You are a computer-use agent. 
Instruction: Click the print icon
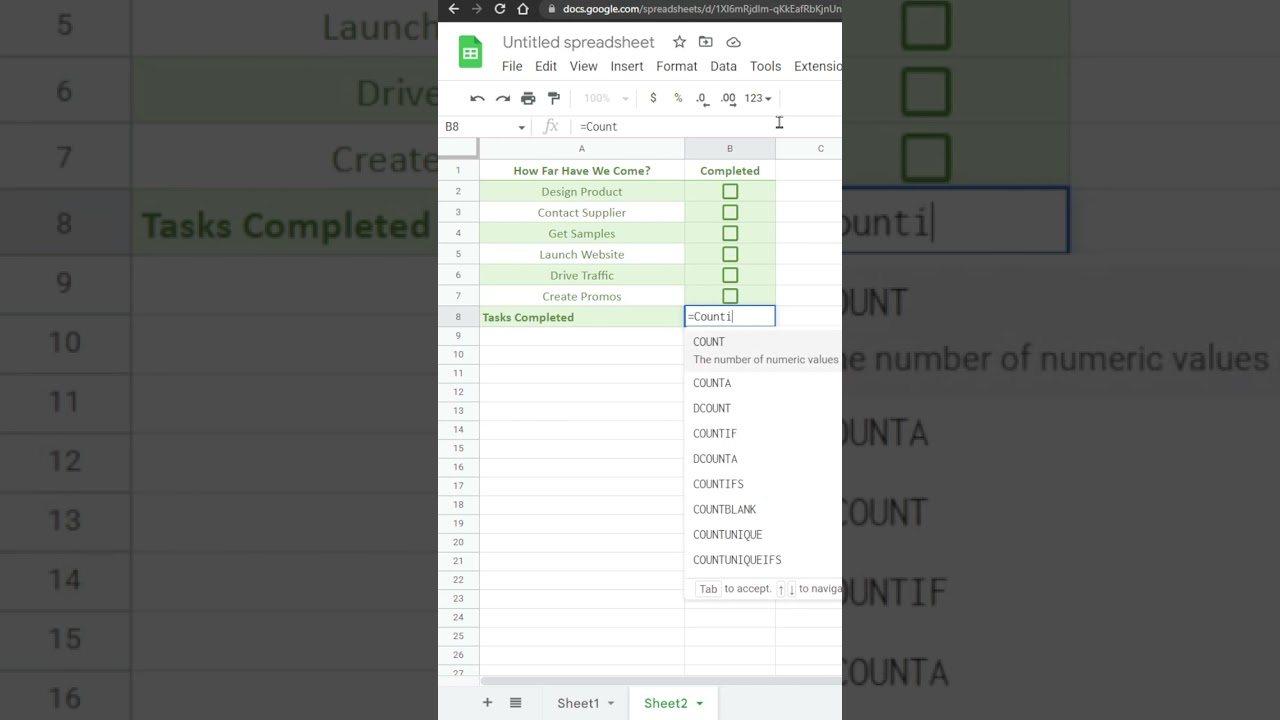point(528,98)
